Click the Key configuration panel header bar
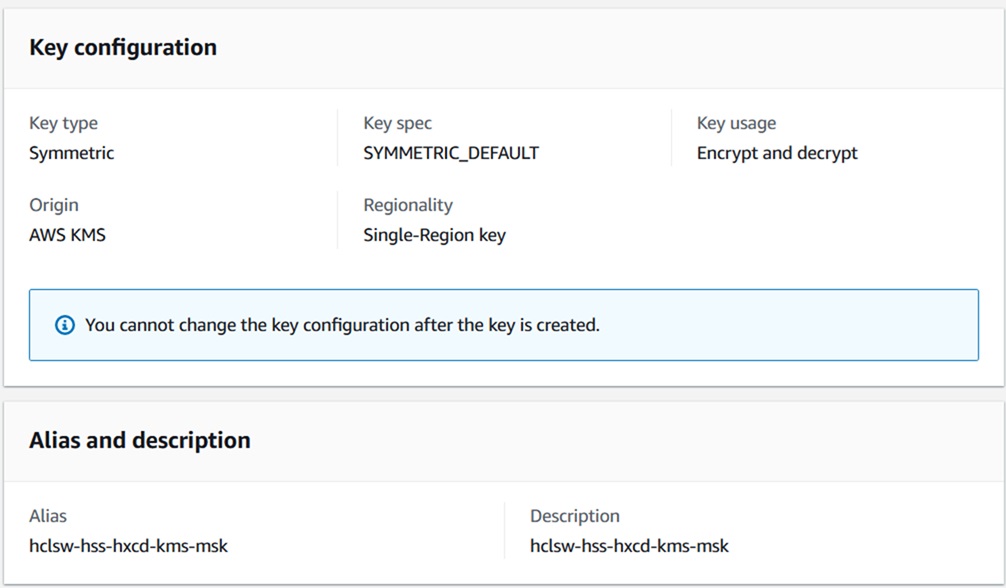 pos(600,48)
